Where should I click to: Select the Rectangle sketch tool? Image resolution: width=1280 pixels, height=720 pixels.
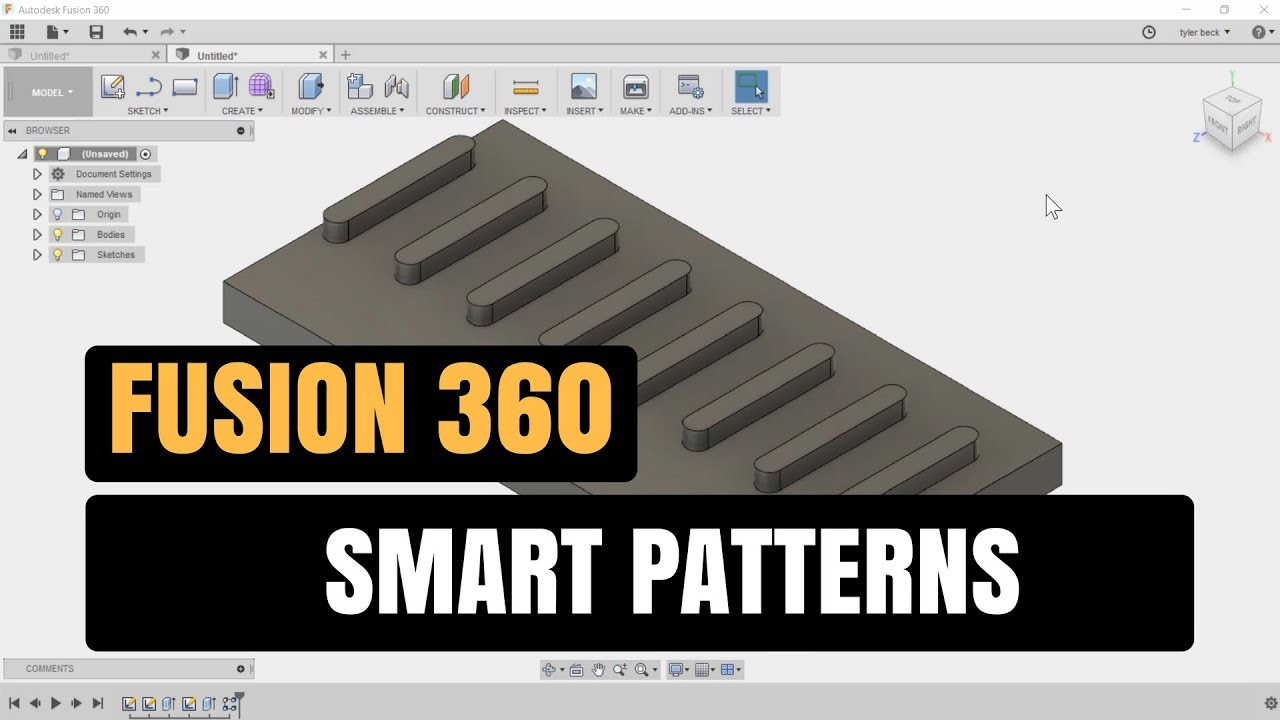click(x=185, y=87)
